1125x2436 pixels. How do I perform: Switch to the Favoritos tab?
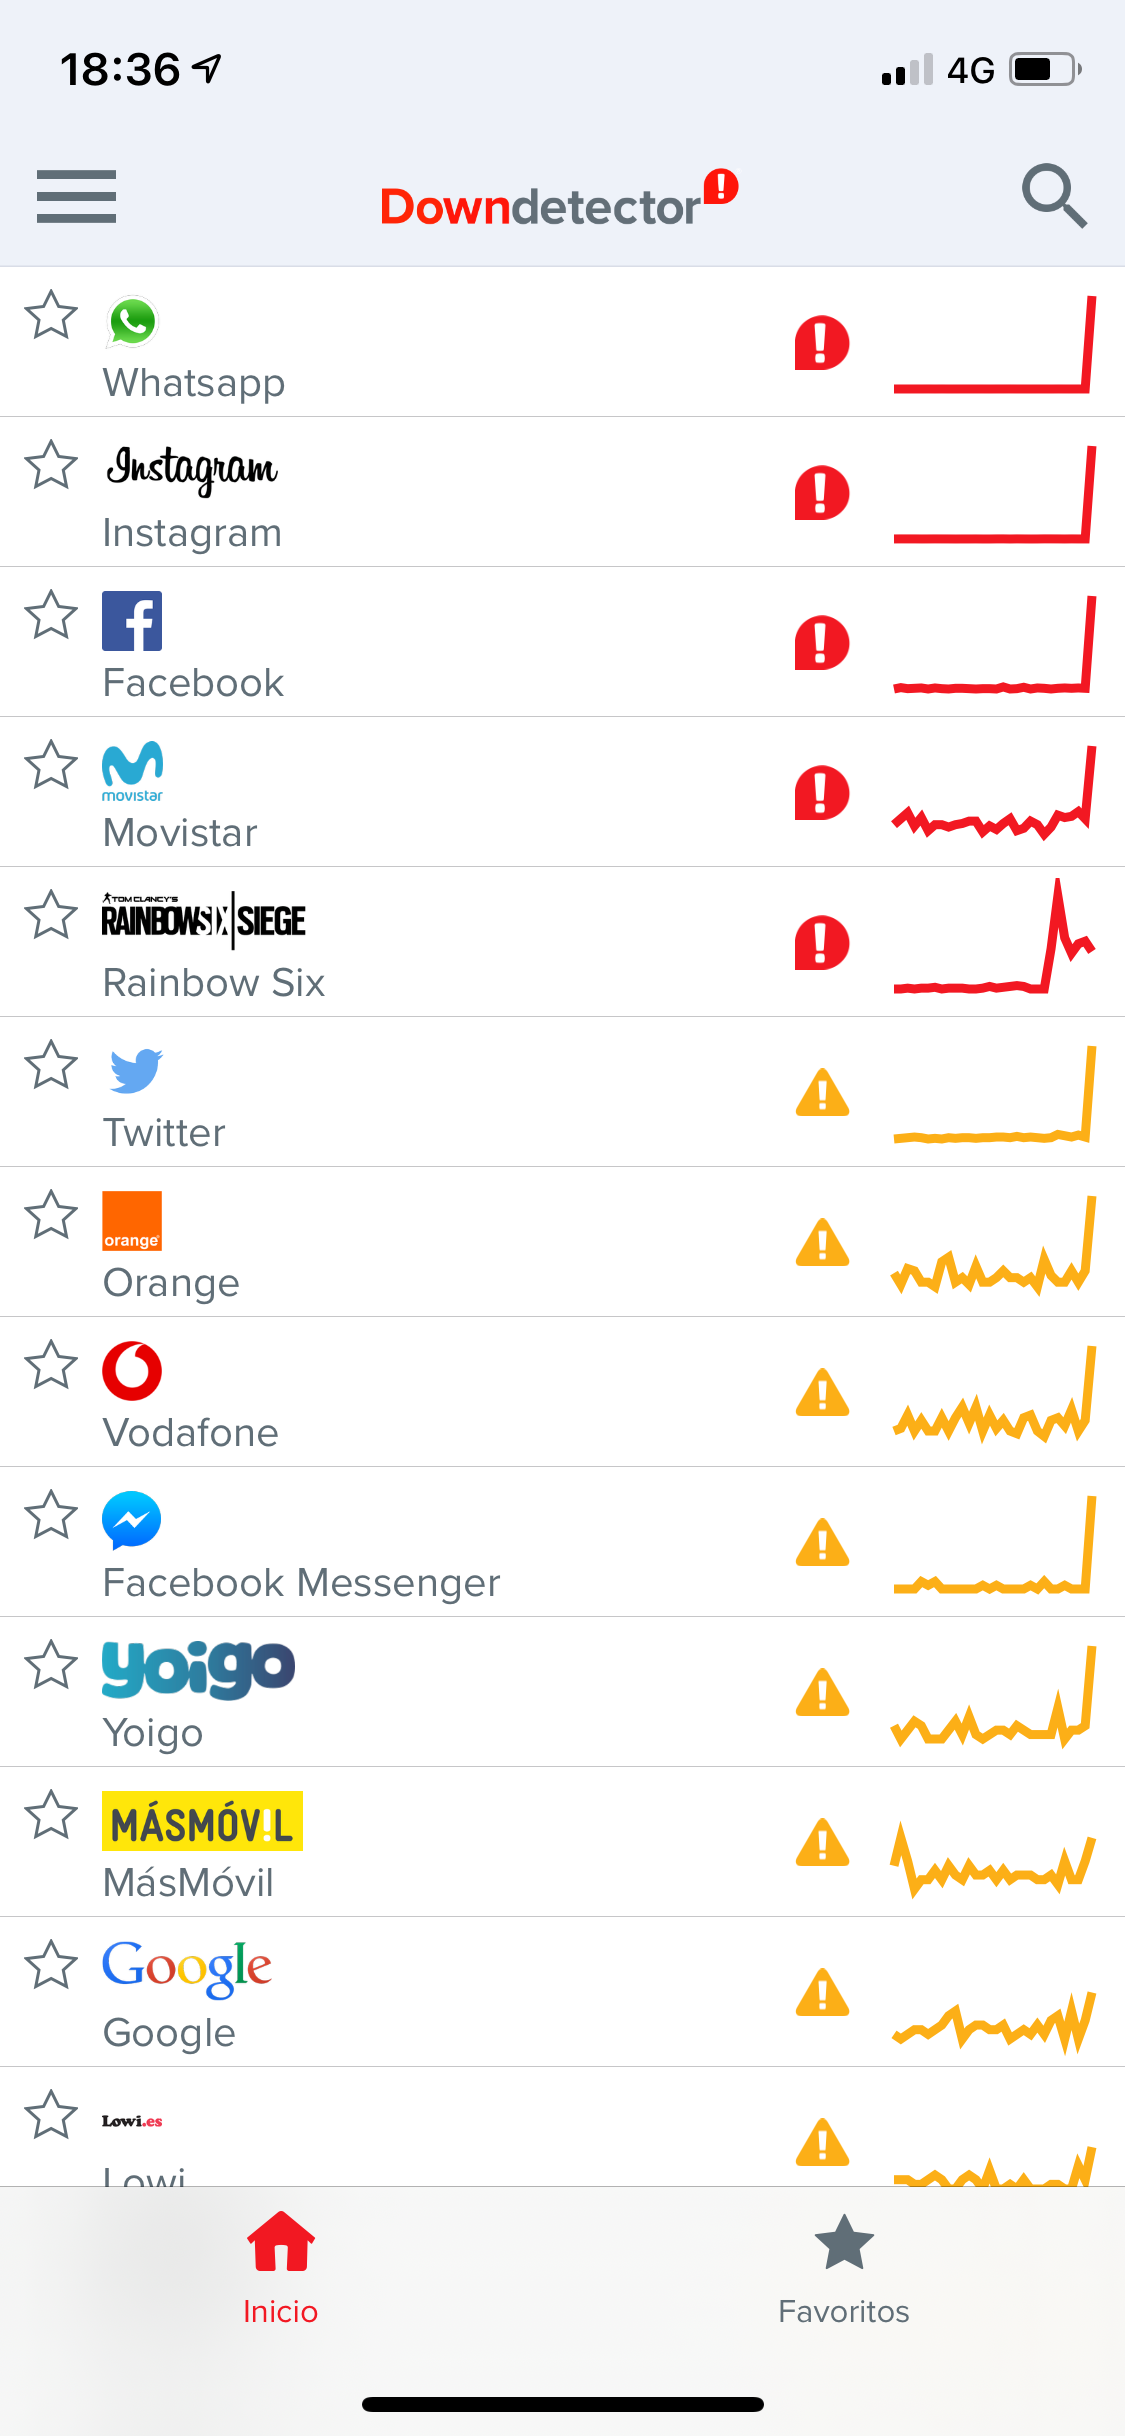(x=844, y=2268)
